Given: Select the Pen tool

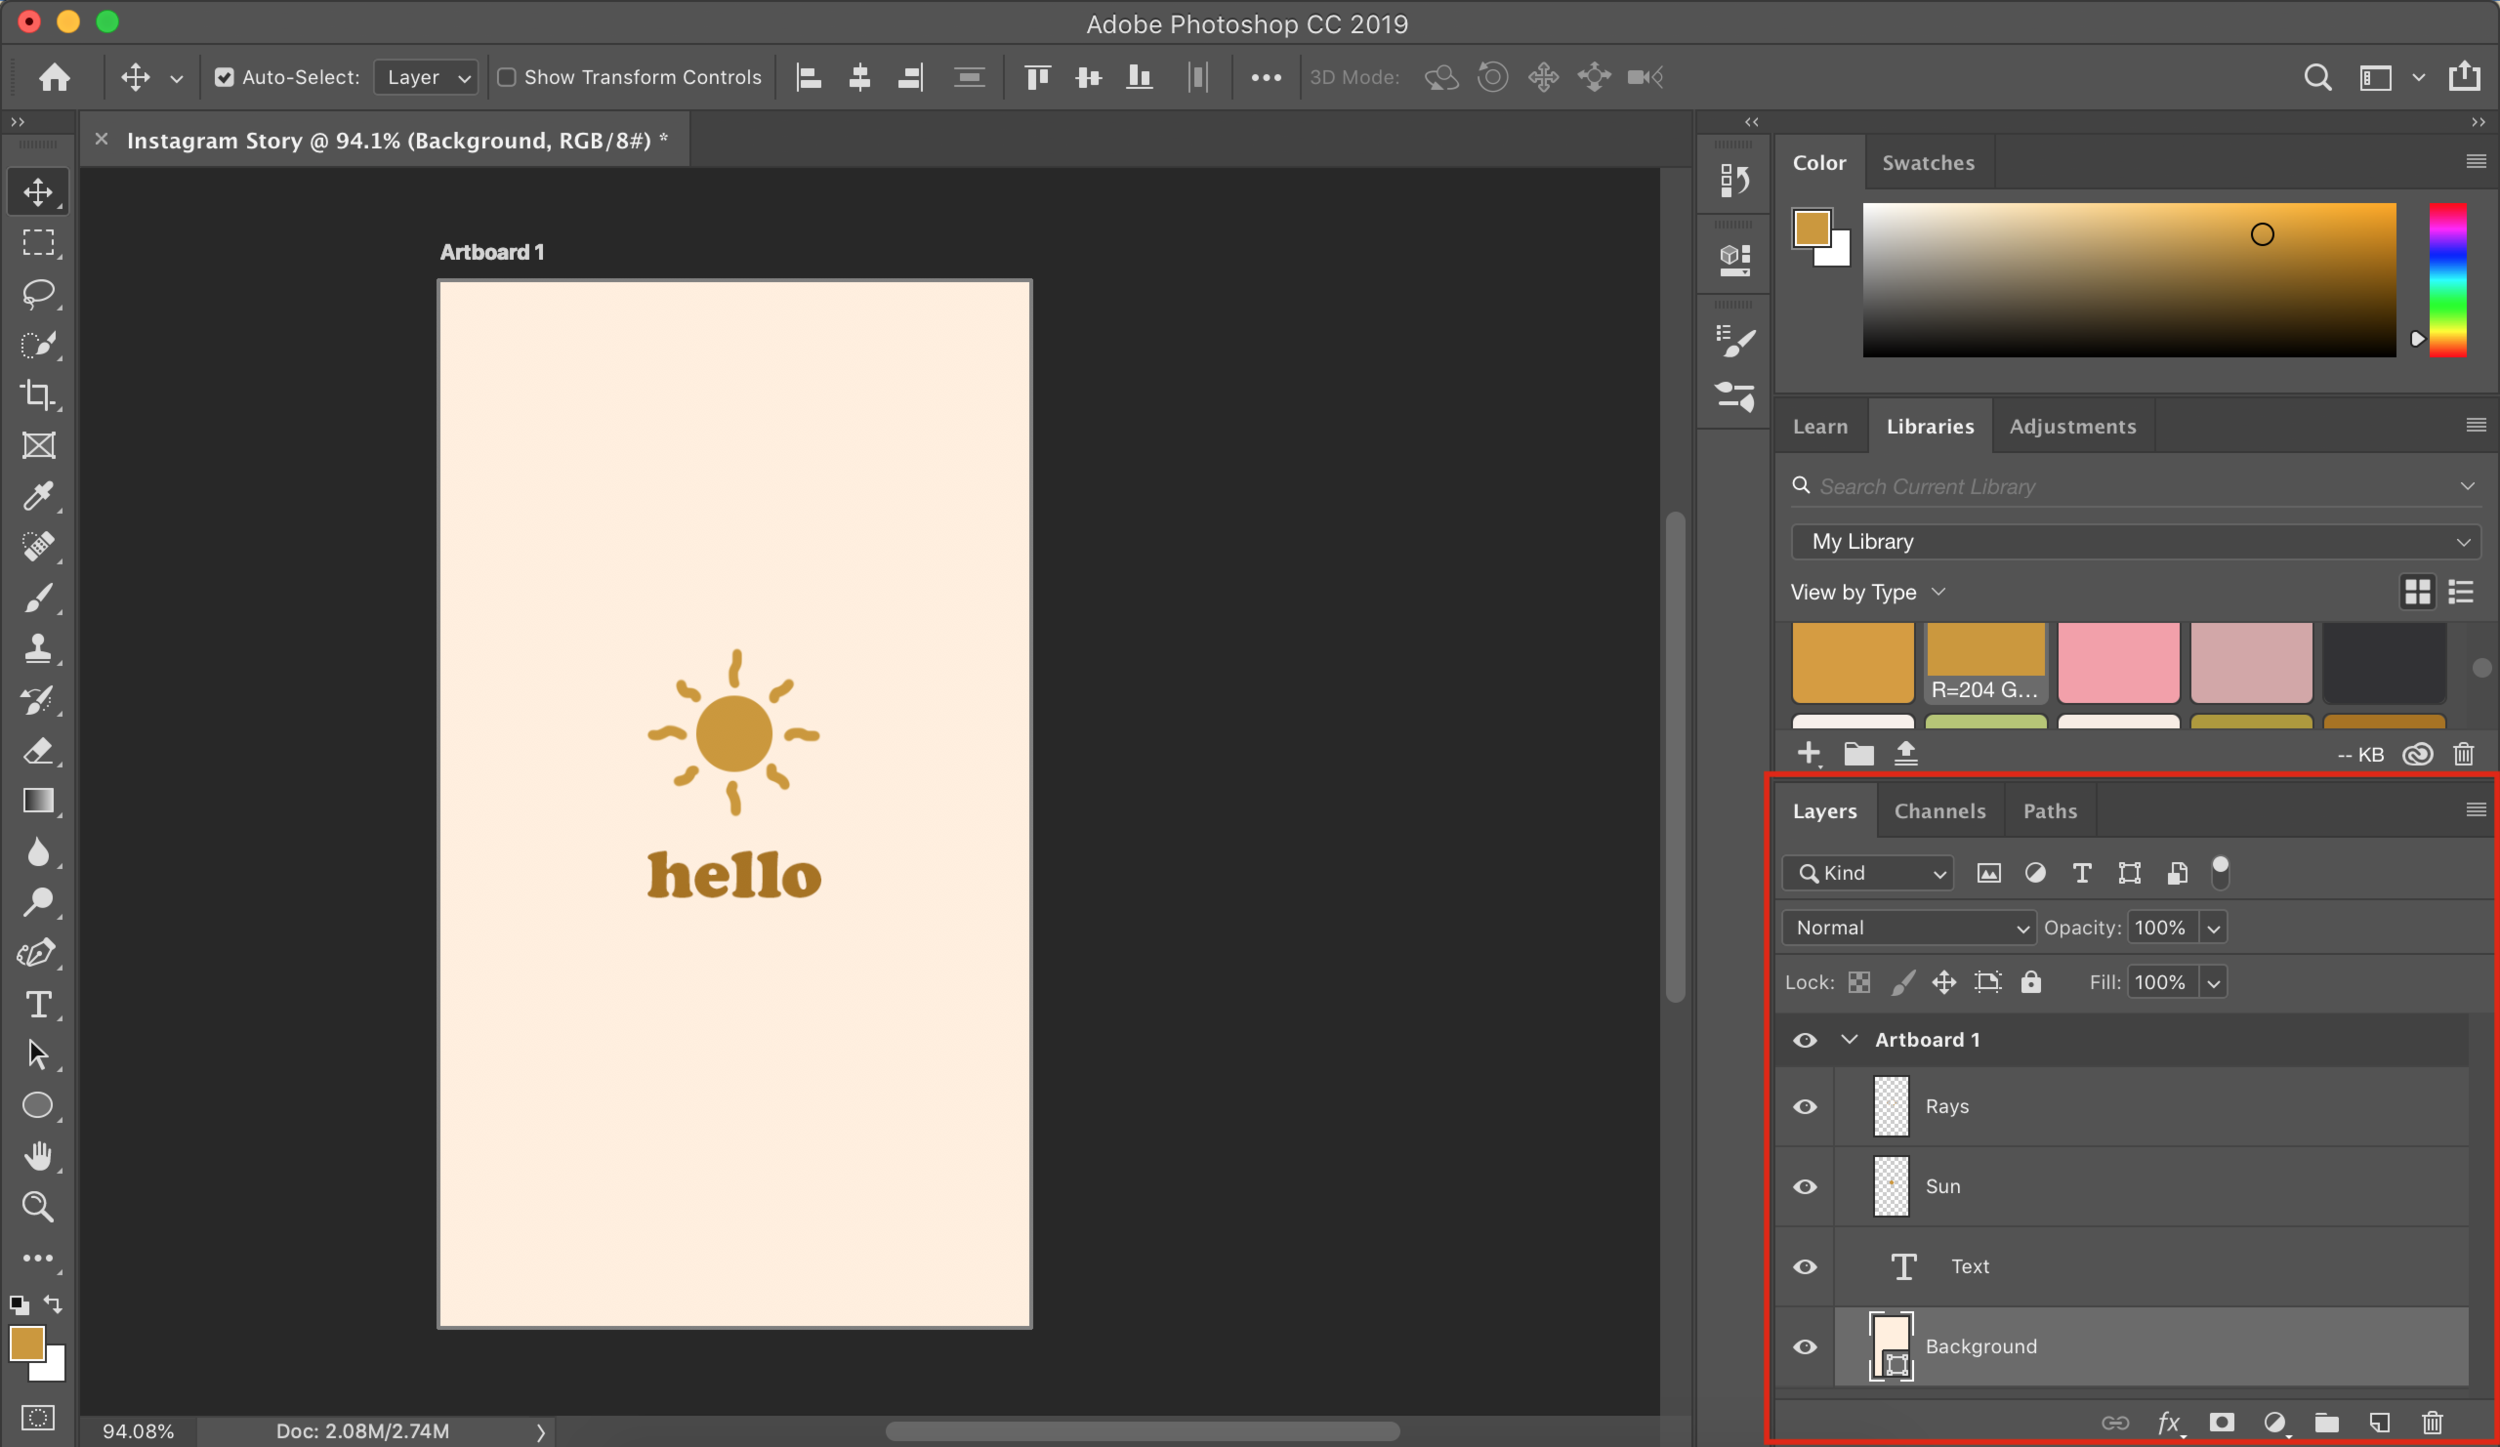Looking at the screenshot, I should [x=38, y=953].
